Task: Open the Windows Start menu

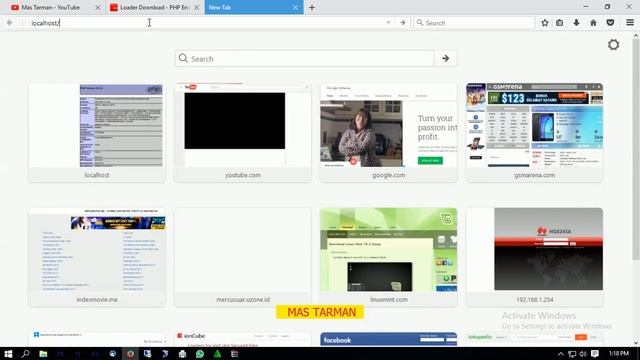Action: [8, 353]
